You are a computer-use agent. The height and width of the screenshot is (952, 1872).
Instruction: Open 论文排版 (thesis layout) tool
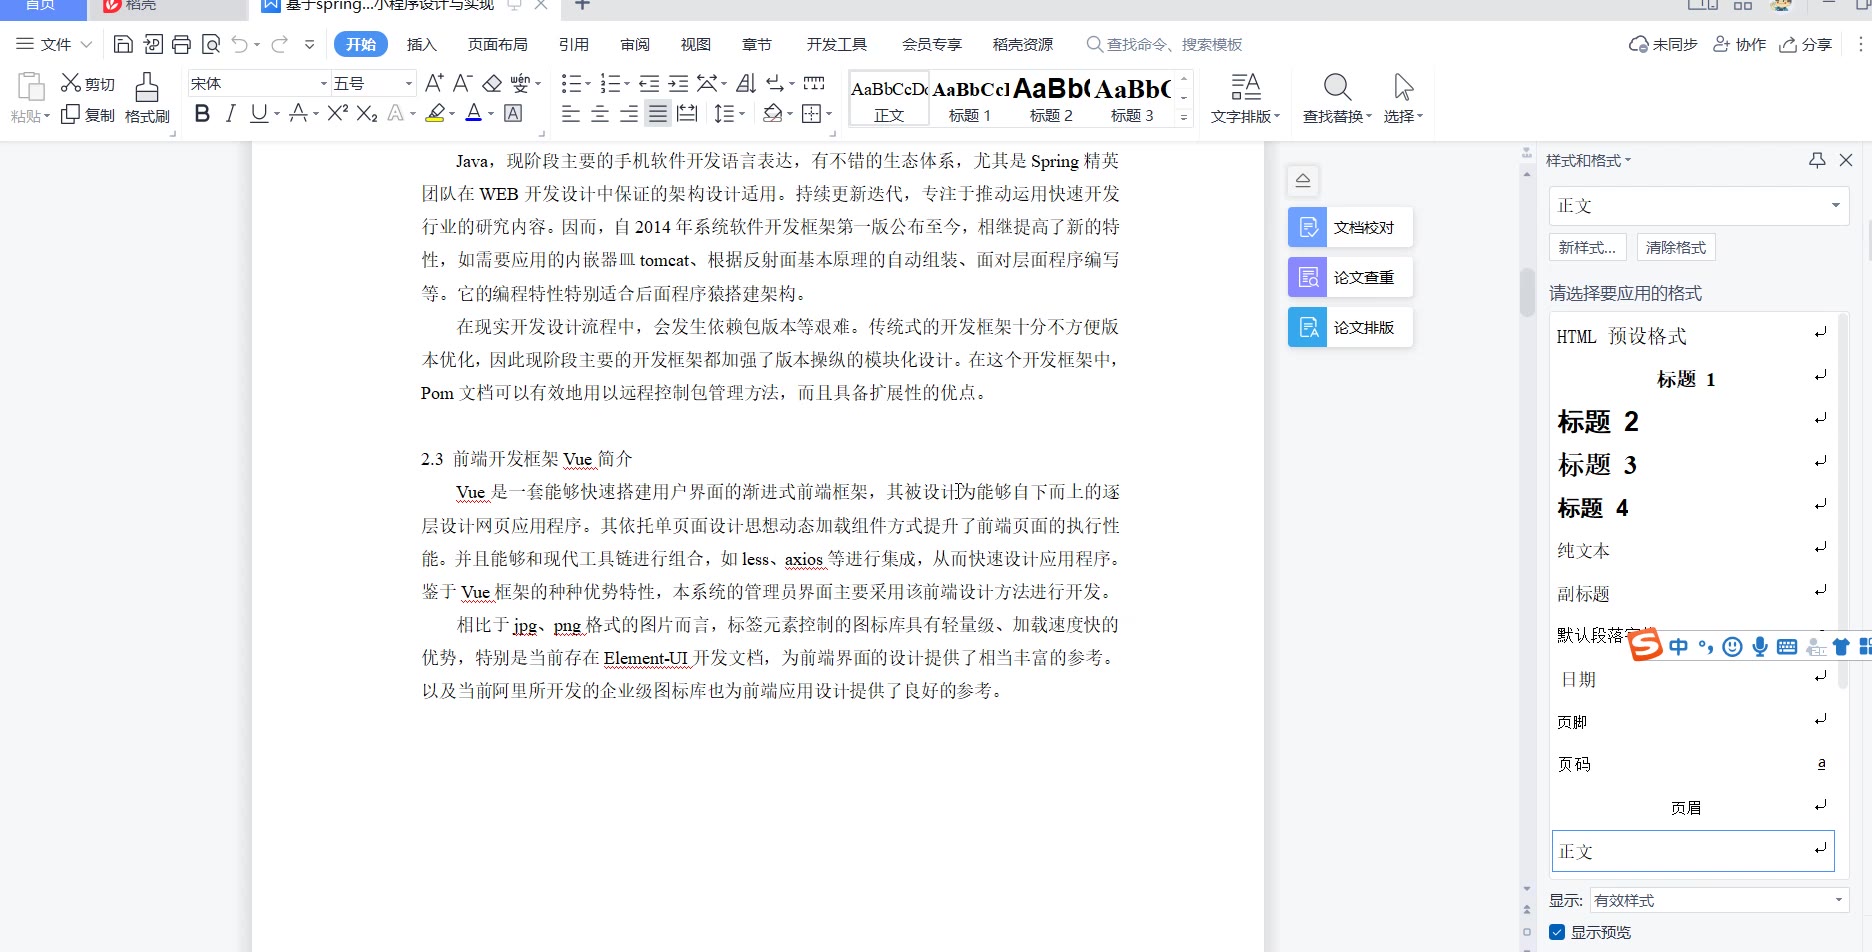(1350, 327)
